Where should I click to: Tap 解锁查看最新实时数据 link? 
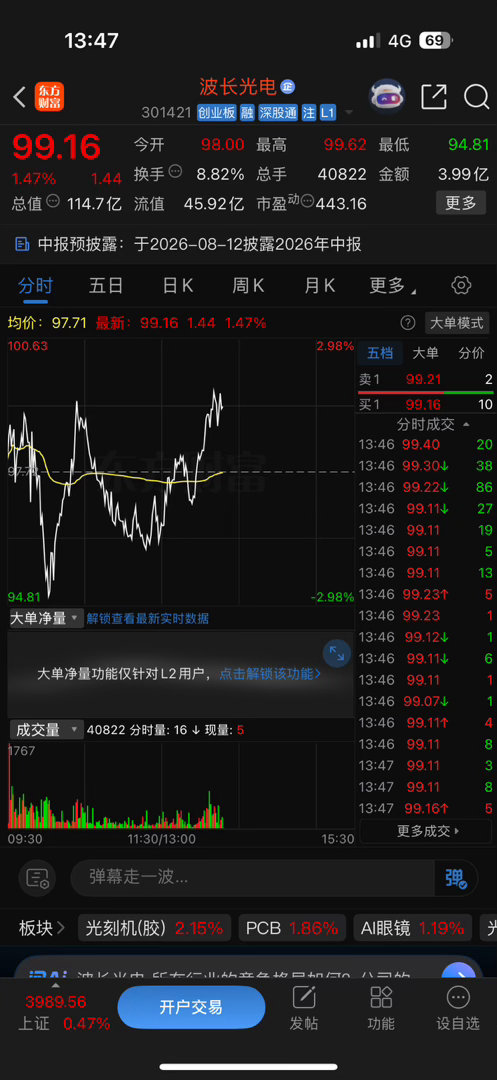click(x=147, y=619)
